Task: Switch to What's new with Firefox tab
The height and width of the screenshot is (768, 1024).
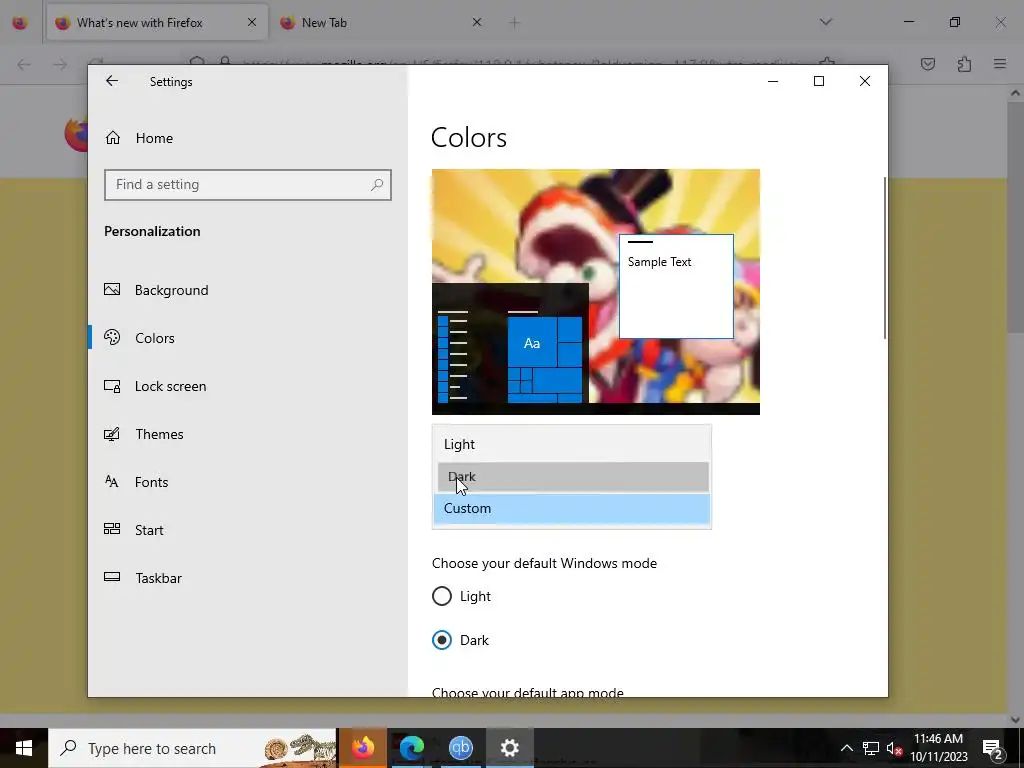Action: [x=157, y=23]
